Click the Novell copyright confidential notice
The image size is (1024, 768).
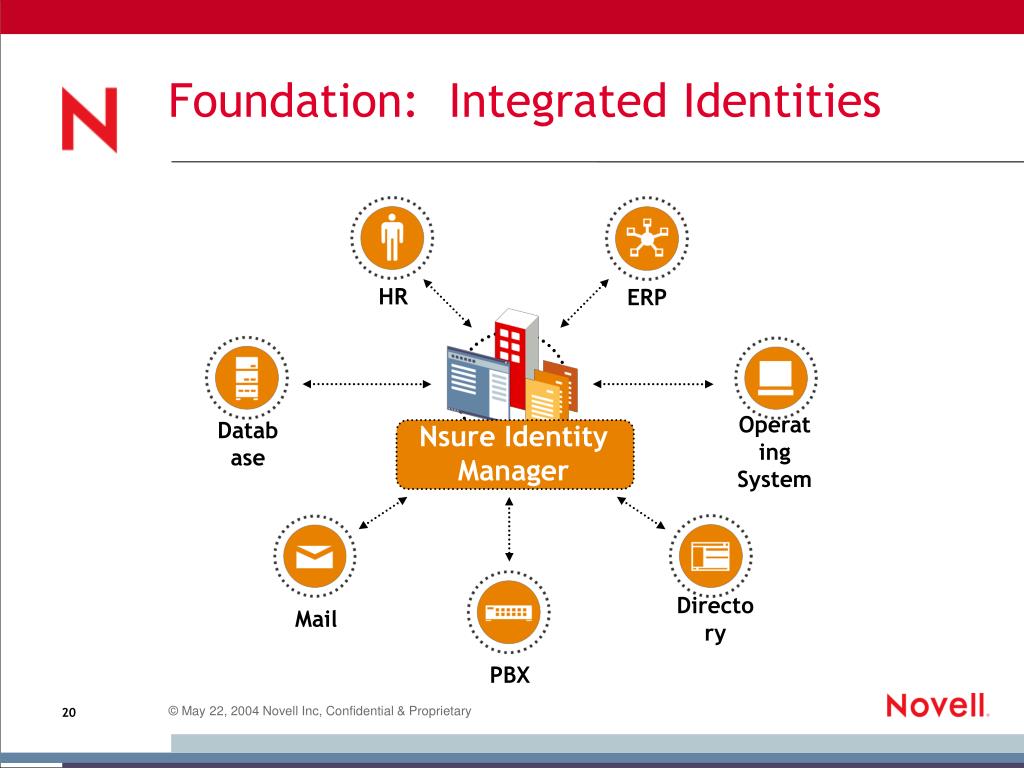point(320,711)
